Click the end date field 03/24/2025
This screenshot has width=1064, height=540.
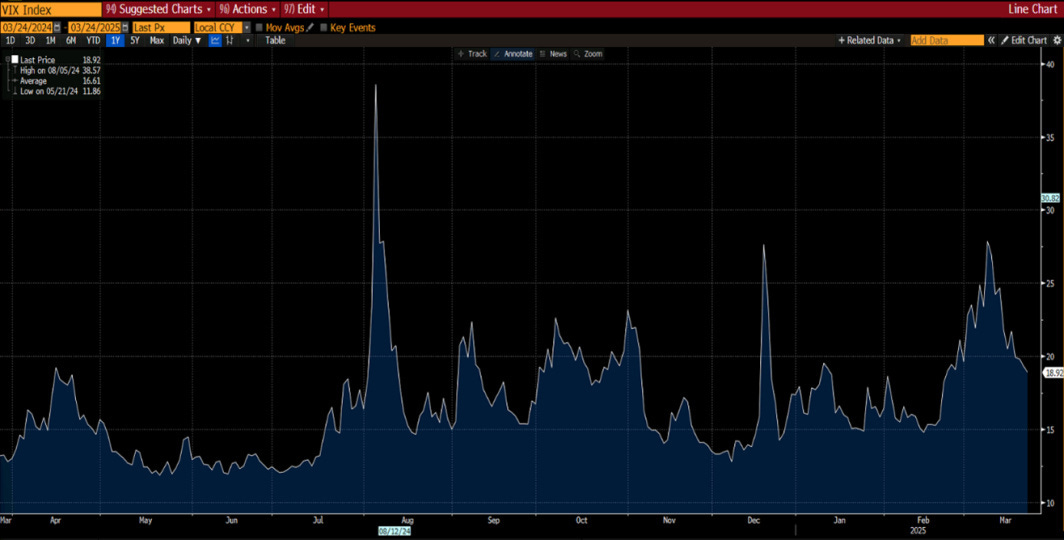click(x=94, y=28)
